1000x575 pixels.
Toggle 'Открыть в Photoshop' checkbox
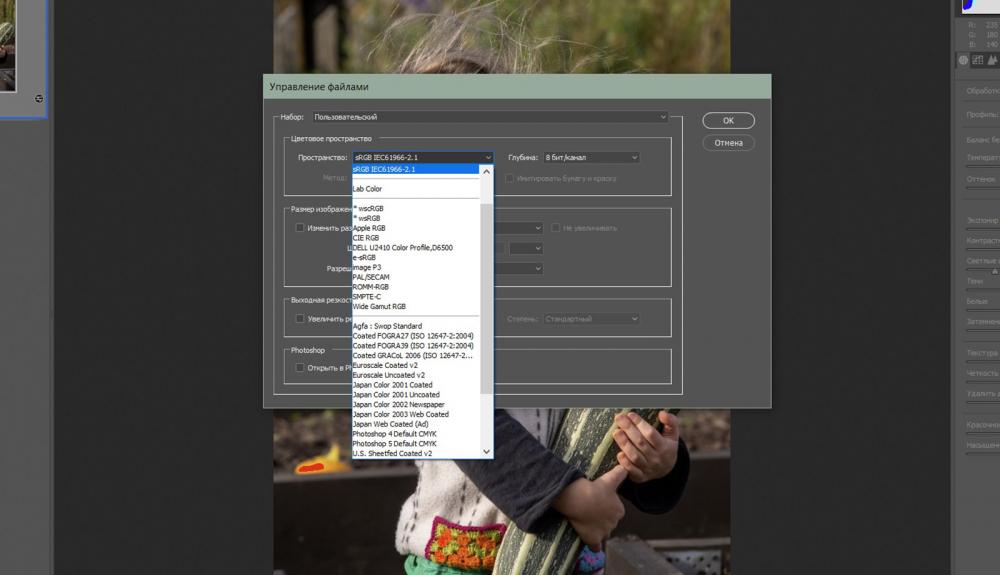[x=300, y=367]
